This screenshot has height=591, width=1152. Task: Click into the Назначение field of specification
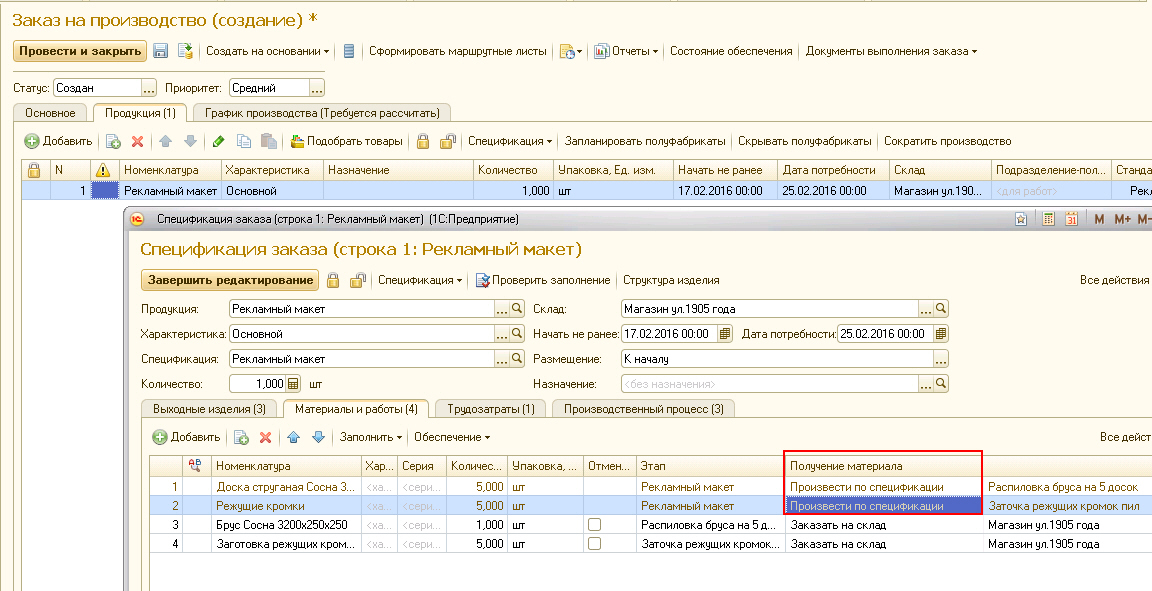point(769,384)
